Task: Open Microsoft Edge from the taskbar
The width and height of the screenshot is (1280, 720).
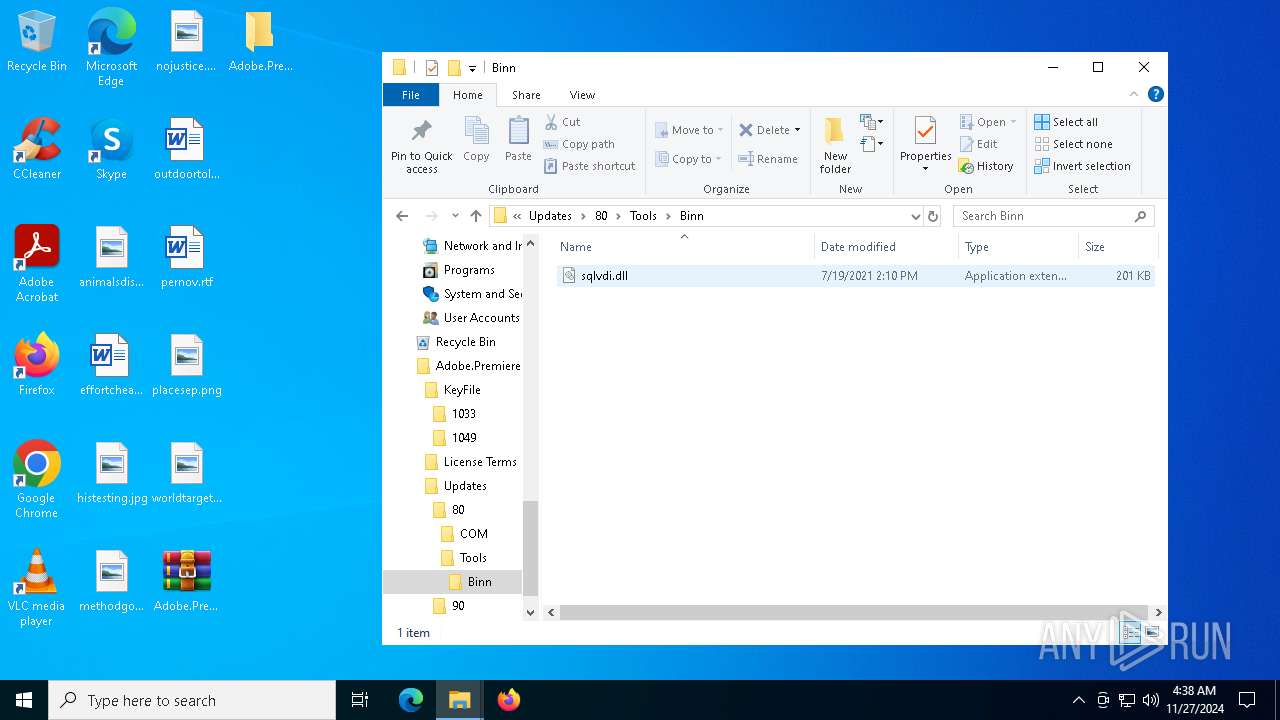Action: pos(411,700)
